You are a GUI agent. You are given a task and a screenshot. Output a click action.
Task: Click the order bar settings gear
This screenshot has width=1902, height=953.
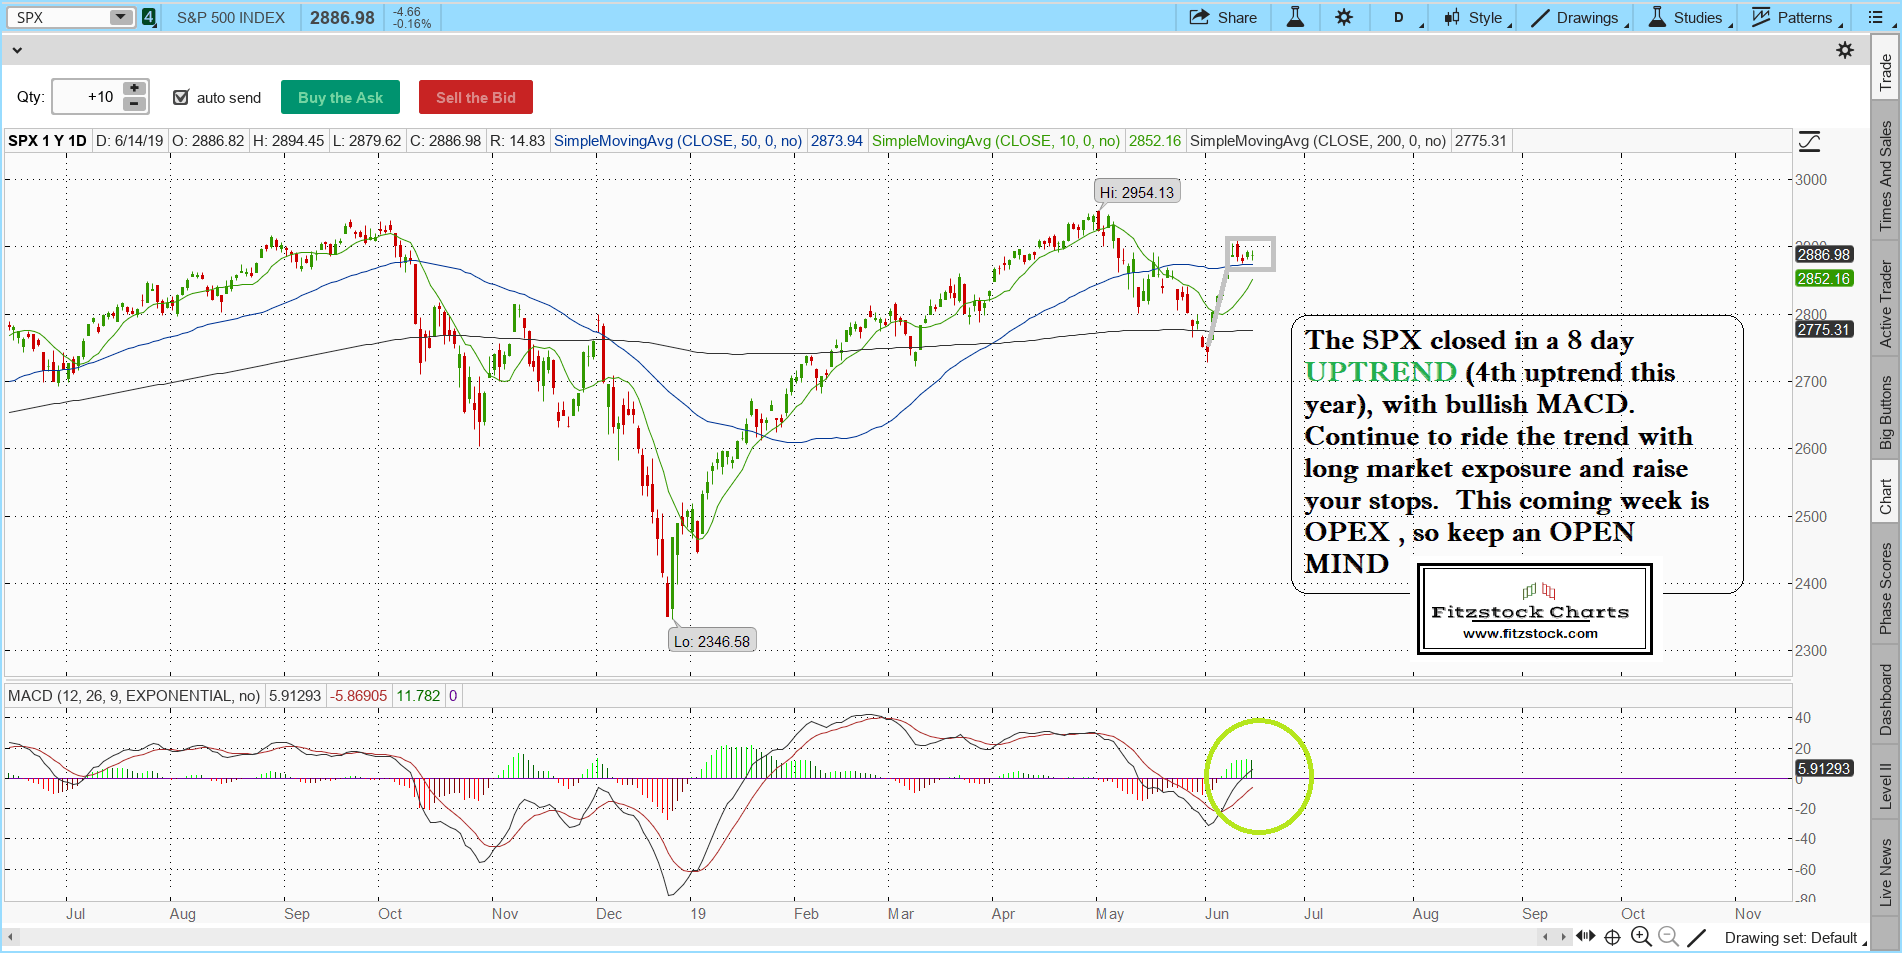pos(1845,50)
